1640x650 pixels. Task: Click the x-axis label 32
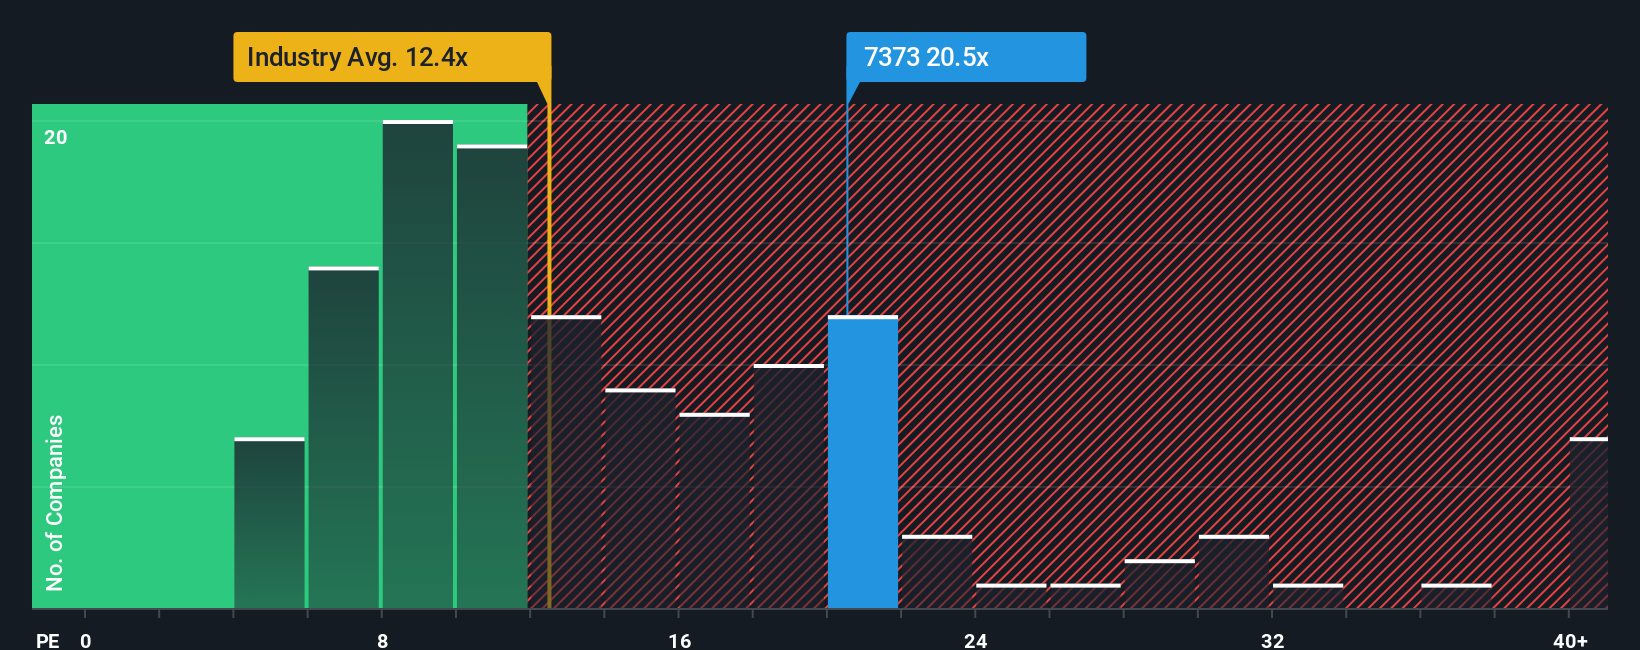[1272, 640]
